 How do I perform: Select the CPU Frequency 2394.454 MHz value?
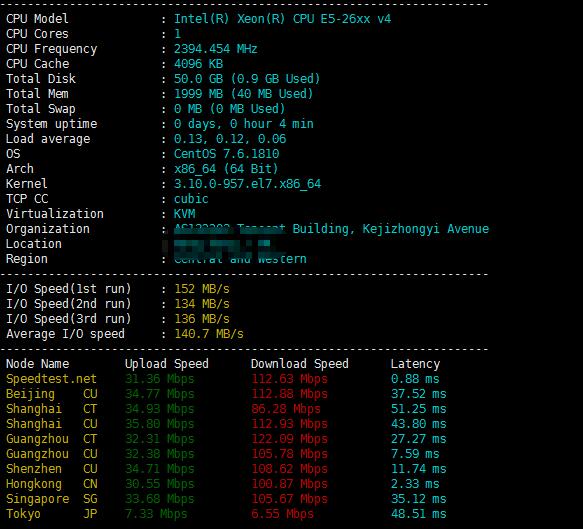(216, 49)
